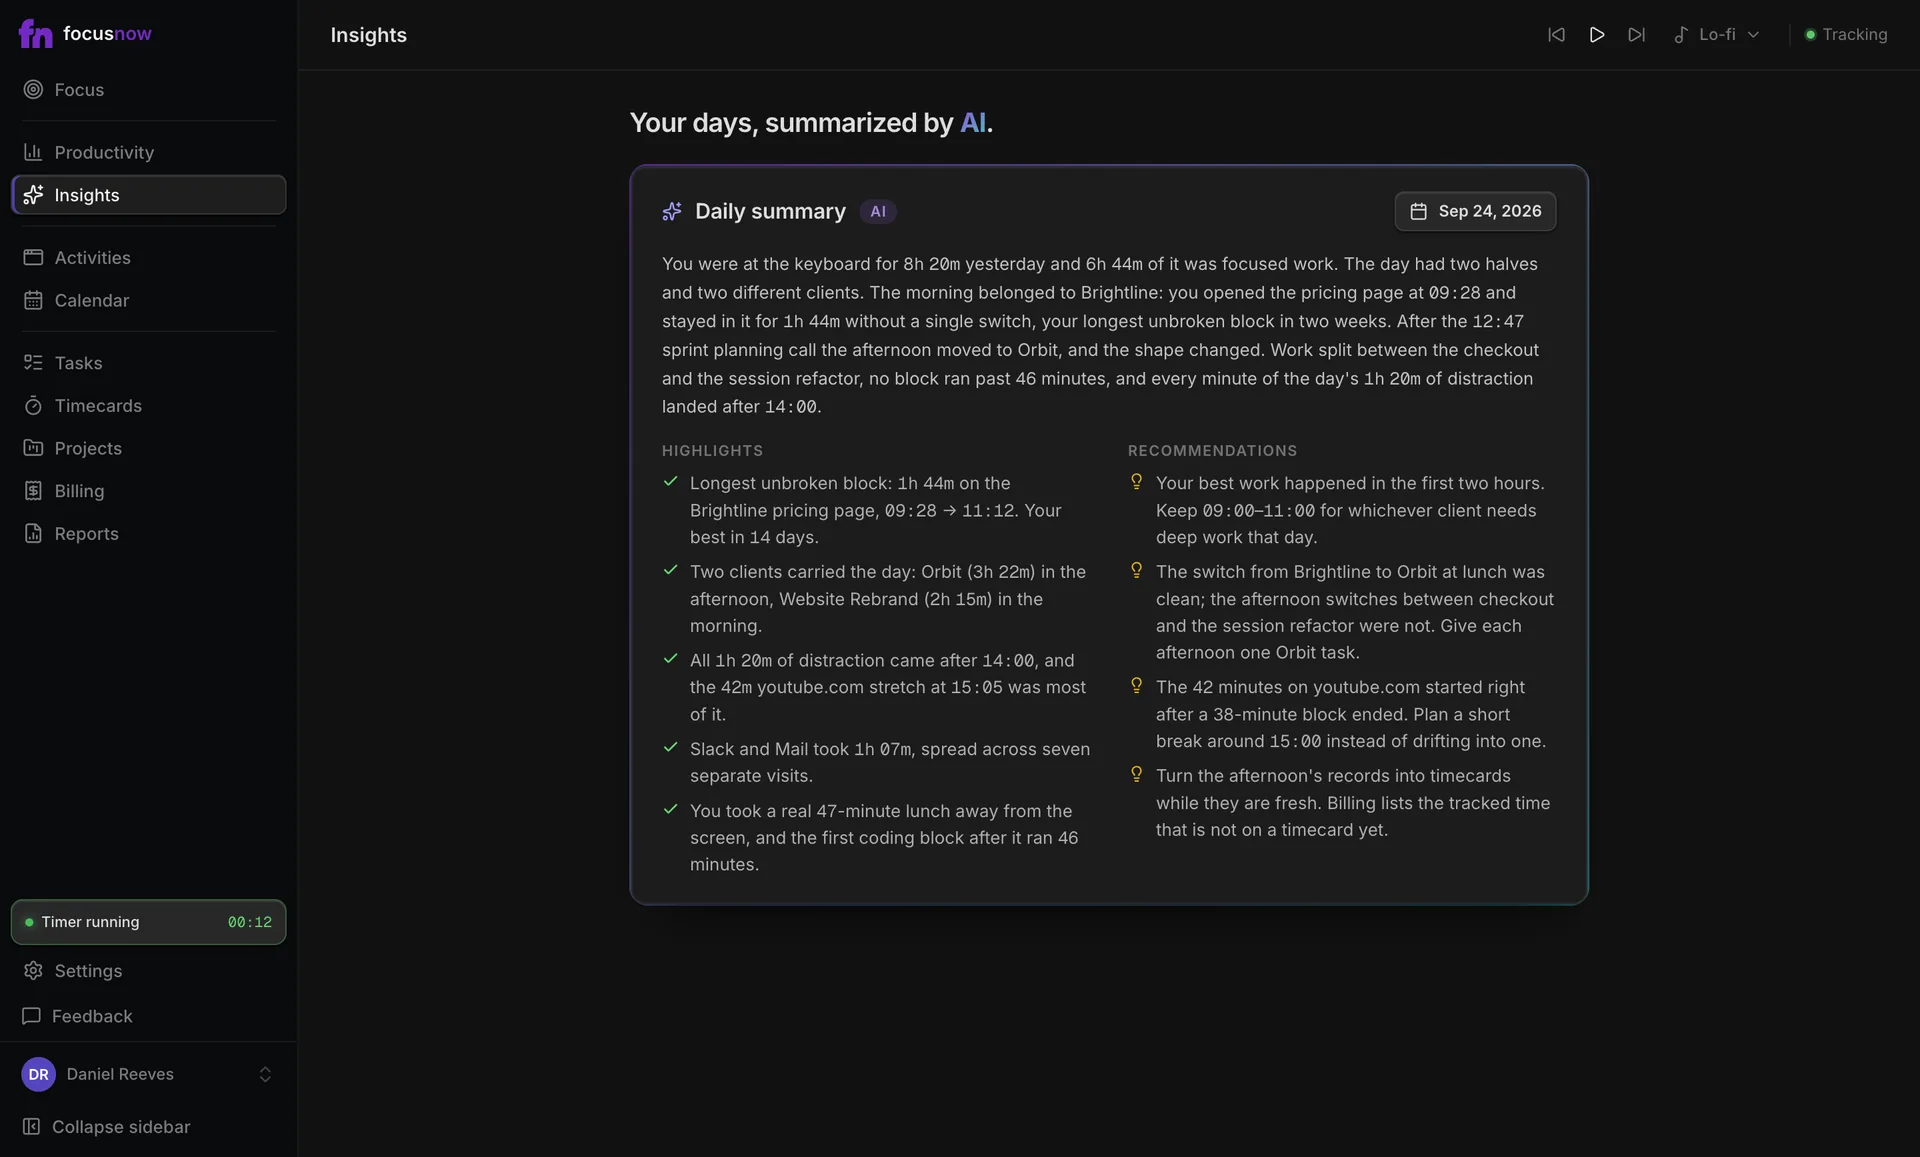Click the HIGHLIGHTS section heading
Image resolution: width=1920 pixels, height=1157 pixels.
tap(712, 451)
